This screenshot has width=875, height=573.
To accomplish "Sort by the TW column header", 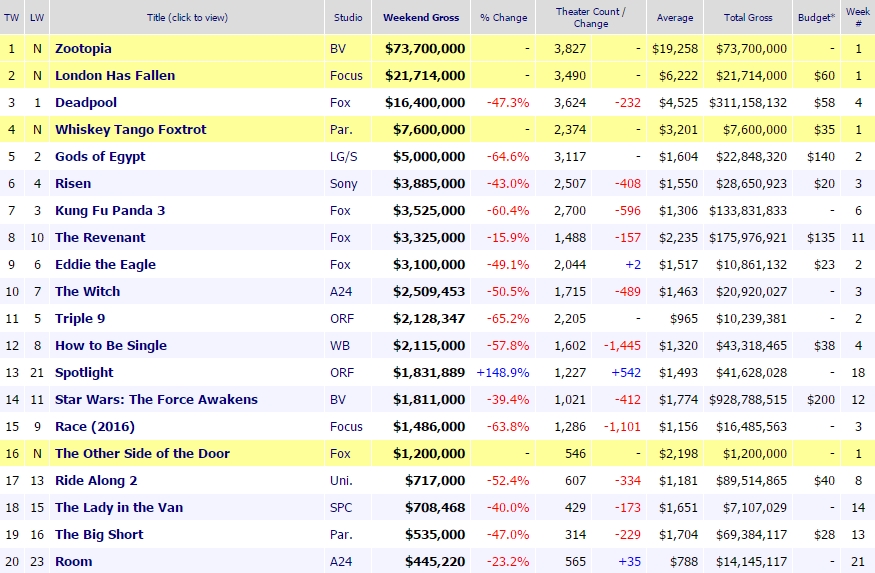I will tap(11, 18).
